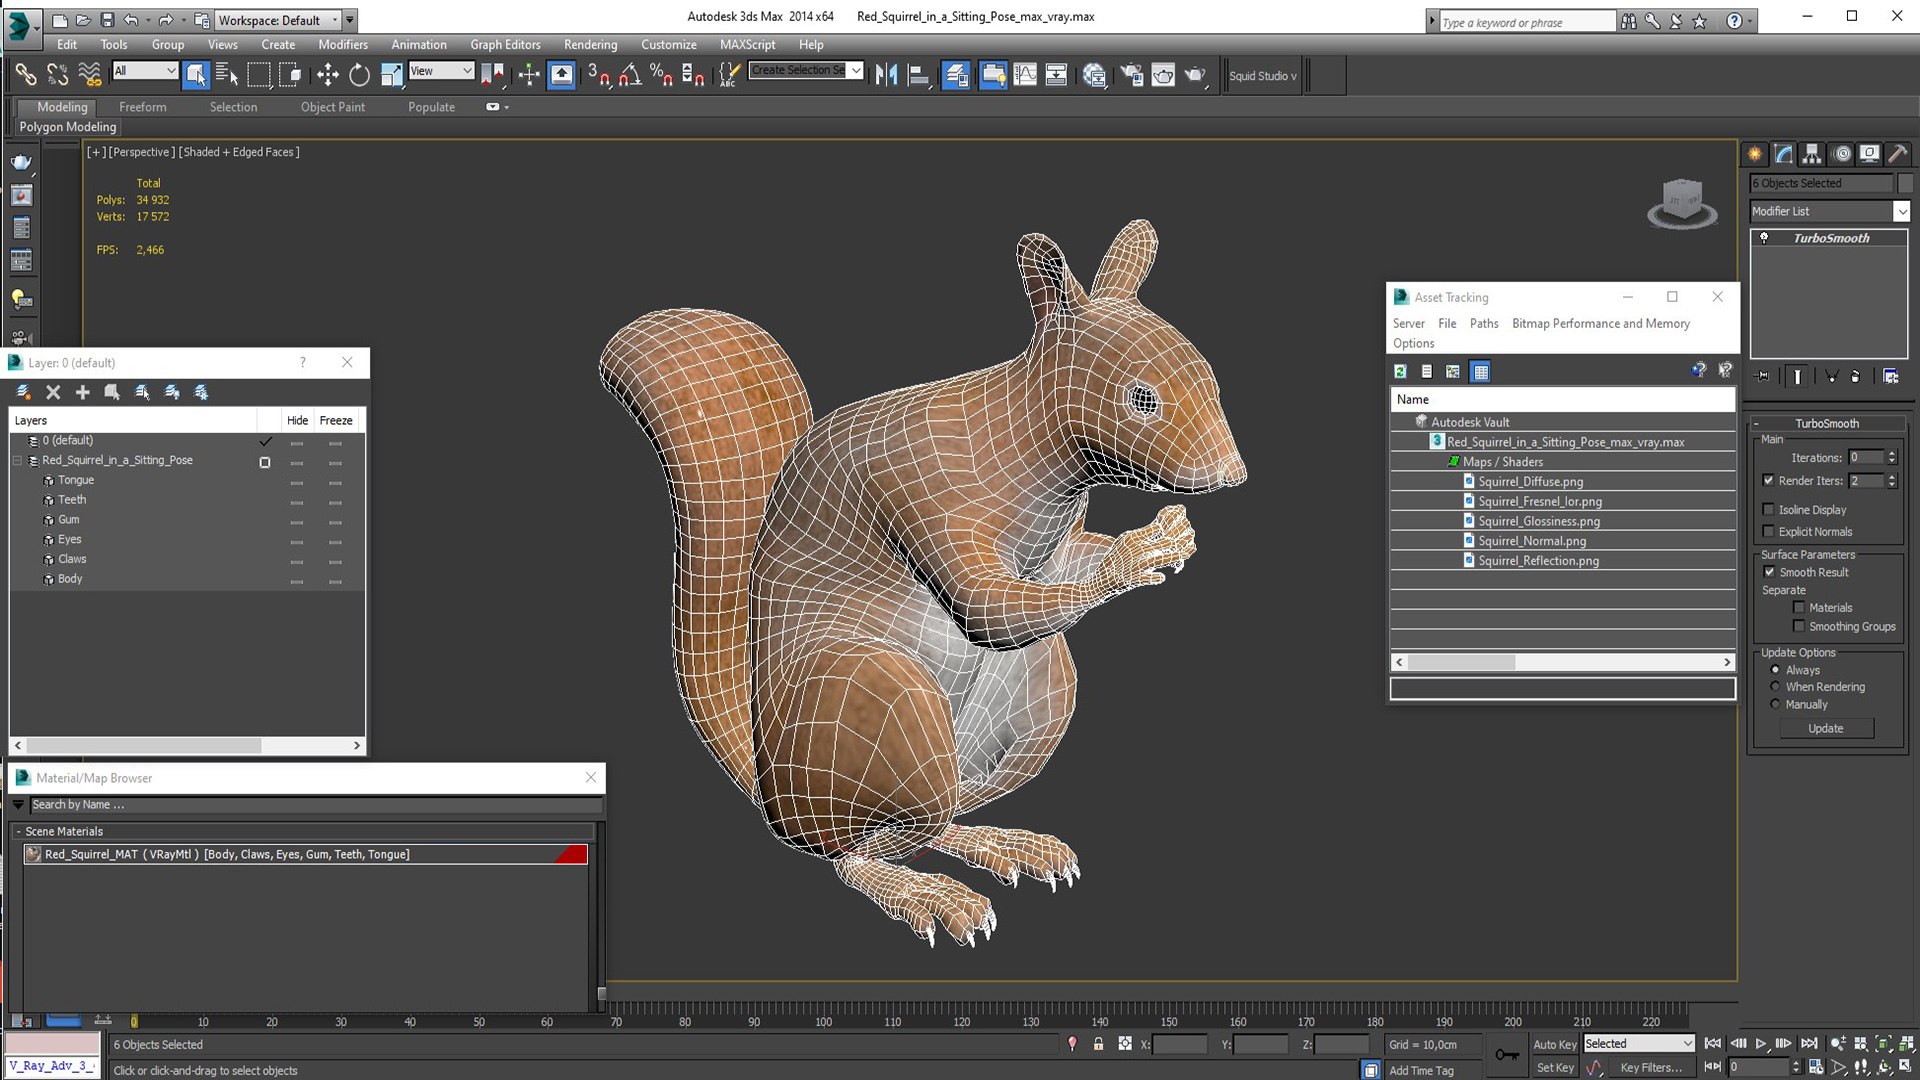Switch to the Freeform ribbon tab
The height and width of the screenshot is (1080, 1920).
(x=143, y=107)
